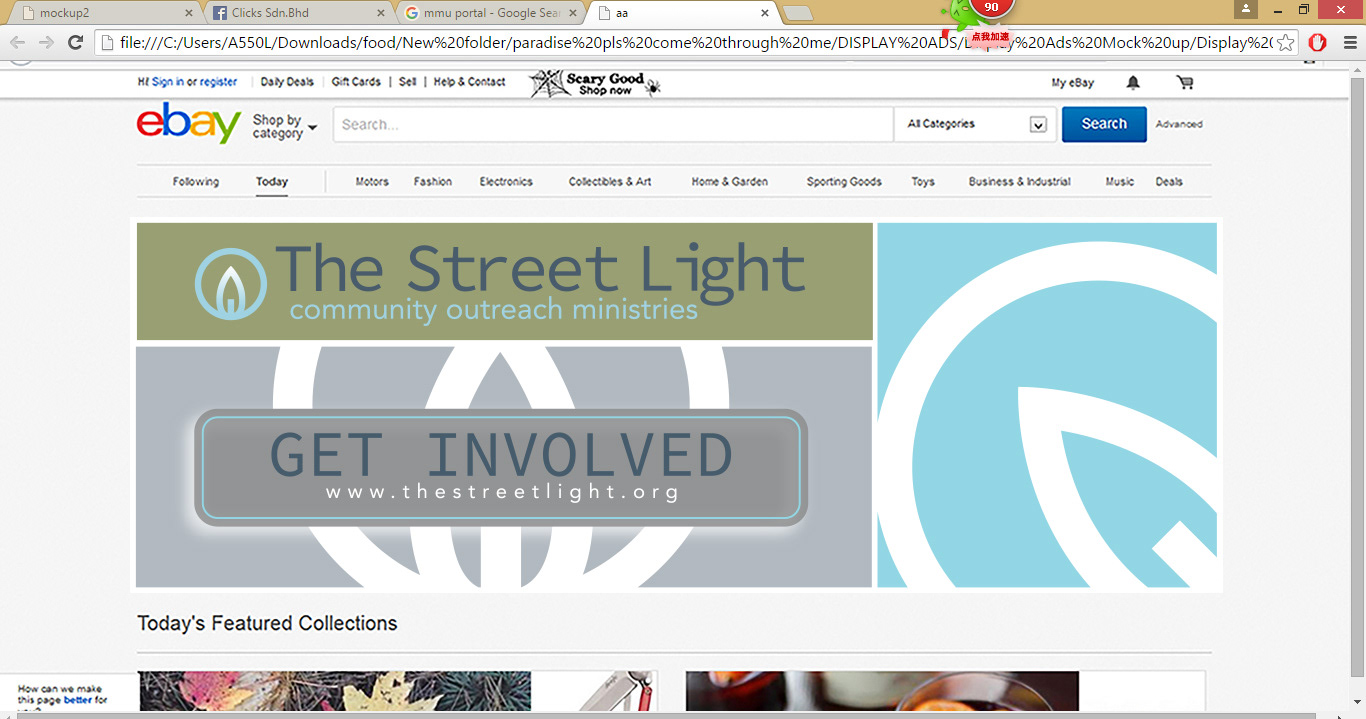
Task: Bookmark this page with star icon
Action: click(x=1286, y=42)
